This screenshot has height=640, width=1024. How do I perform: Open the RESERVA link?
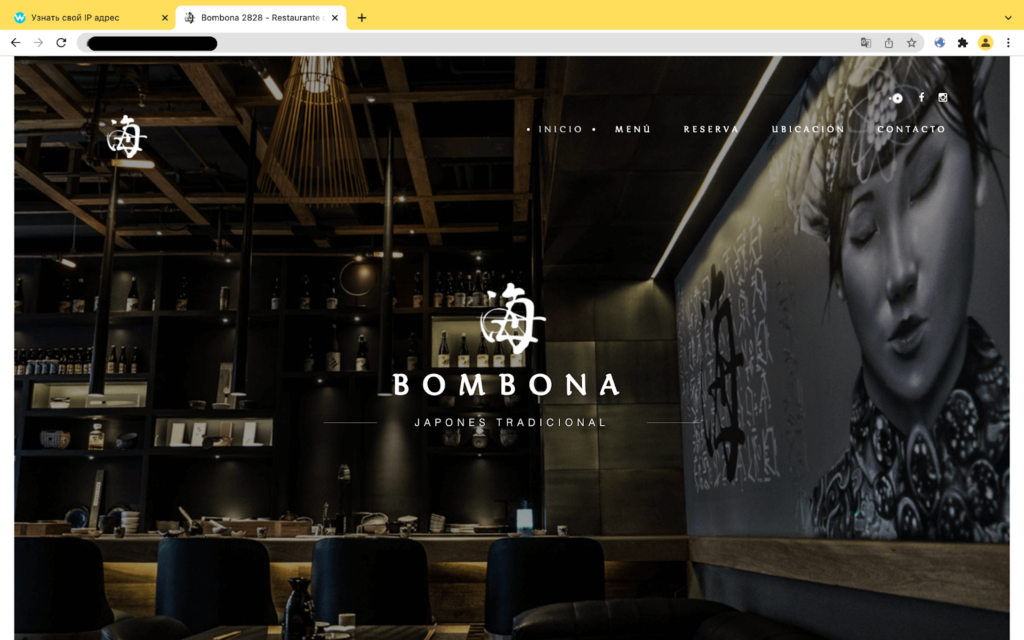pos(711,129)
